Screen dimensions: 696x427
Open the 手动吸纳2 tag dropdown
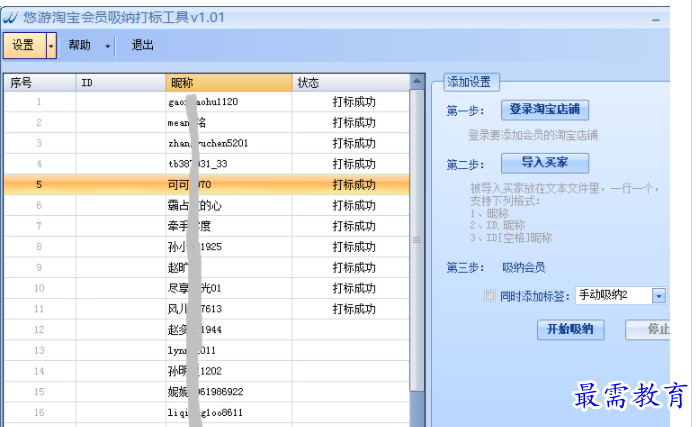click(x=659, y=296)
